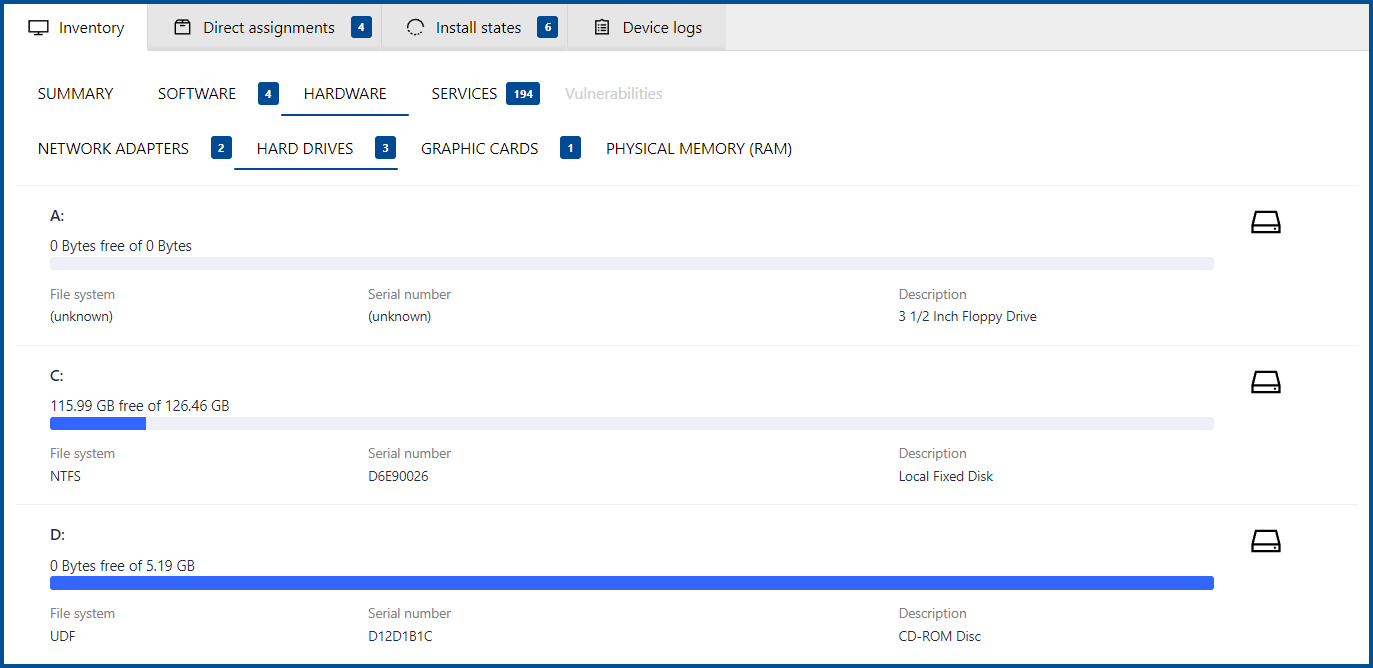Click the full D: drive usage bar

[631, 583]
